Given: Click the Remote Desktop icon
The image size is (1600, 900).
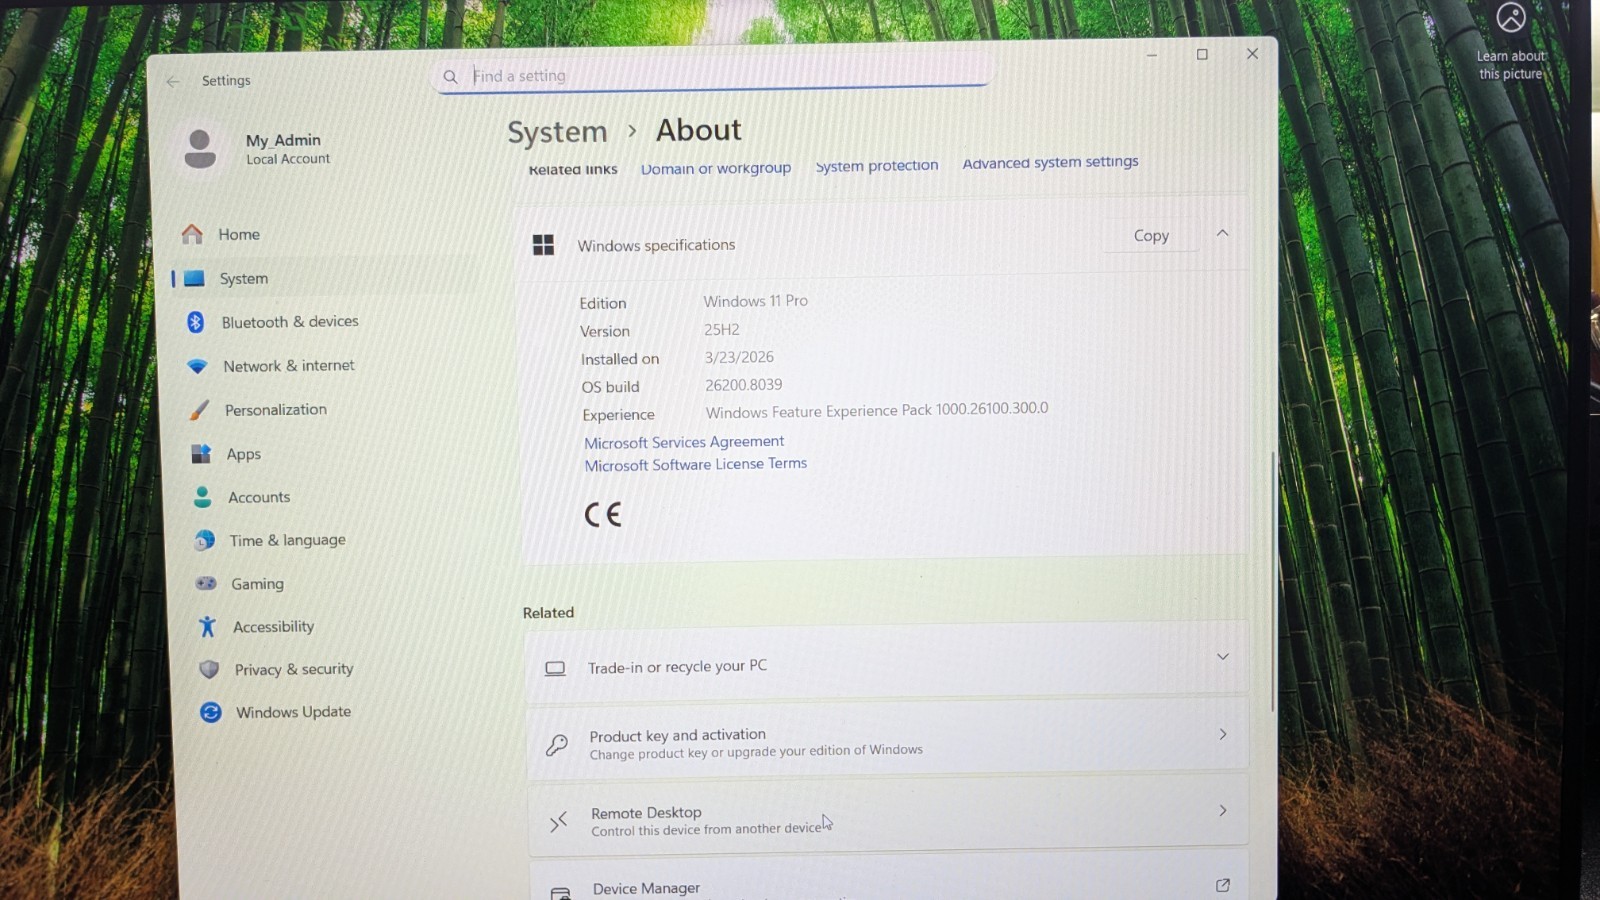Looking at the screenshot, I should tap(558, 822).
